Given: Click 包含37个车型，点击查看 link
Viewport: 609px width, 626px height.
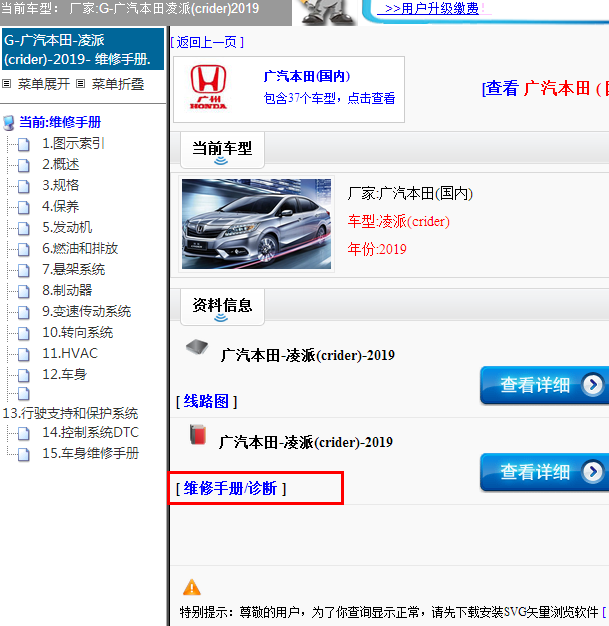Looking at the screenshot, I should [329, 98].
